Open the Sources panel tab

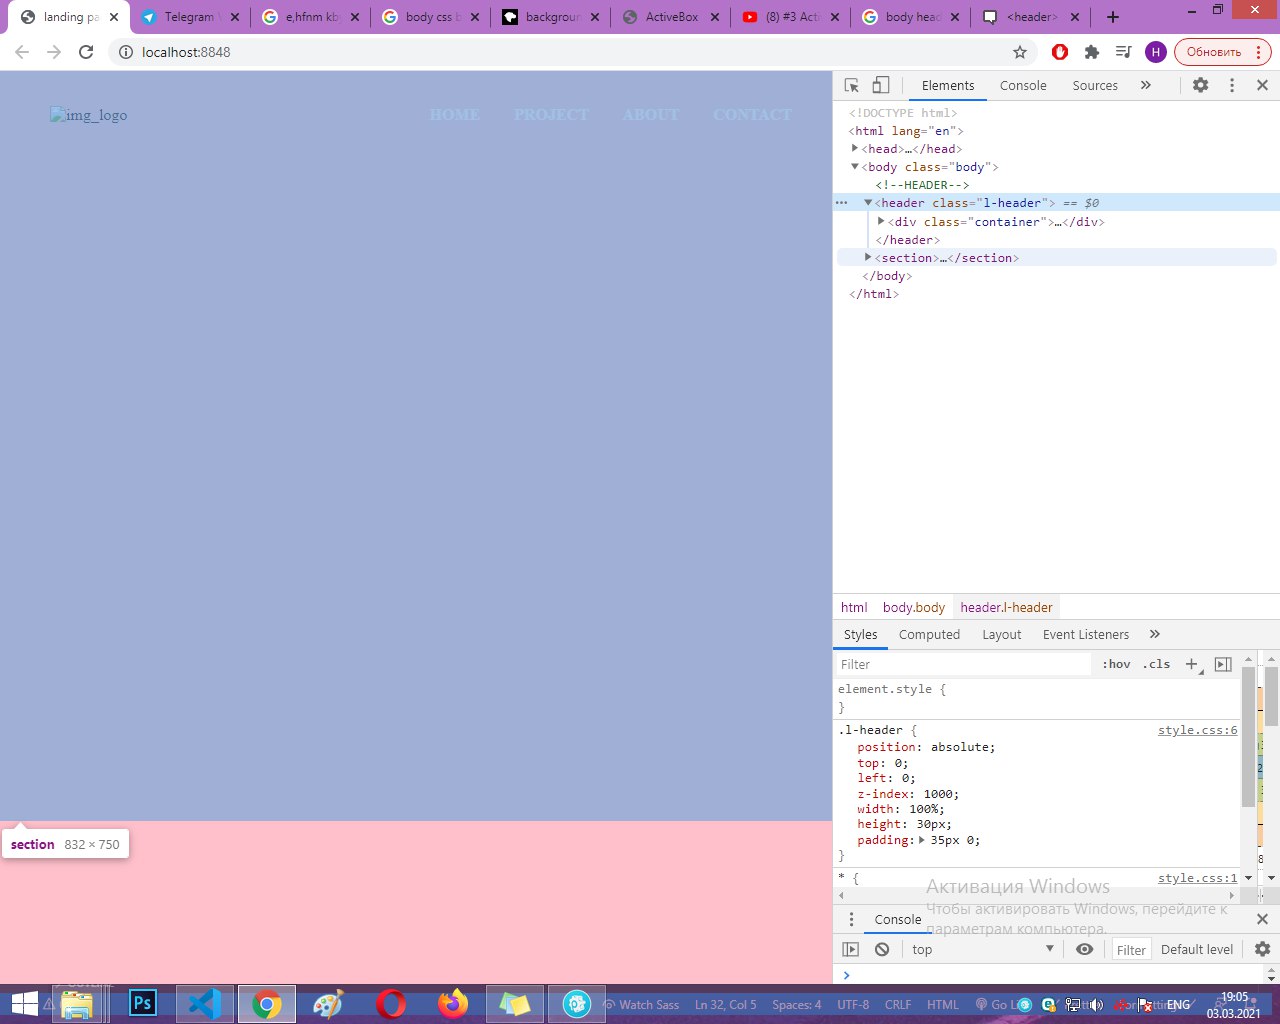pos(1095,86)
